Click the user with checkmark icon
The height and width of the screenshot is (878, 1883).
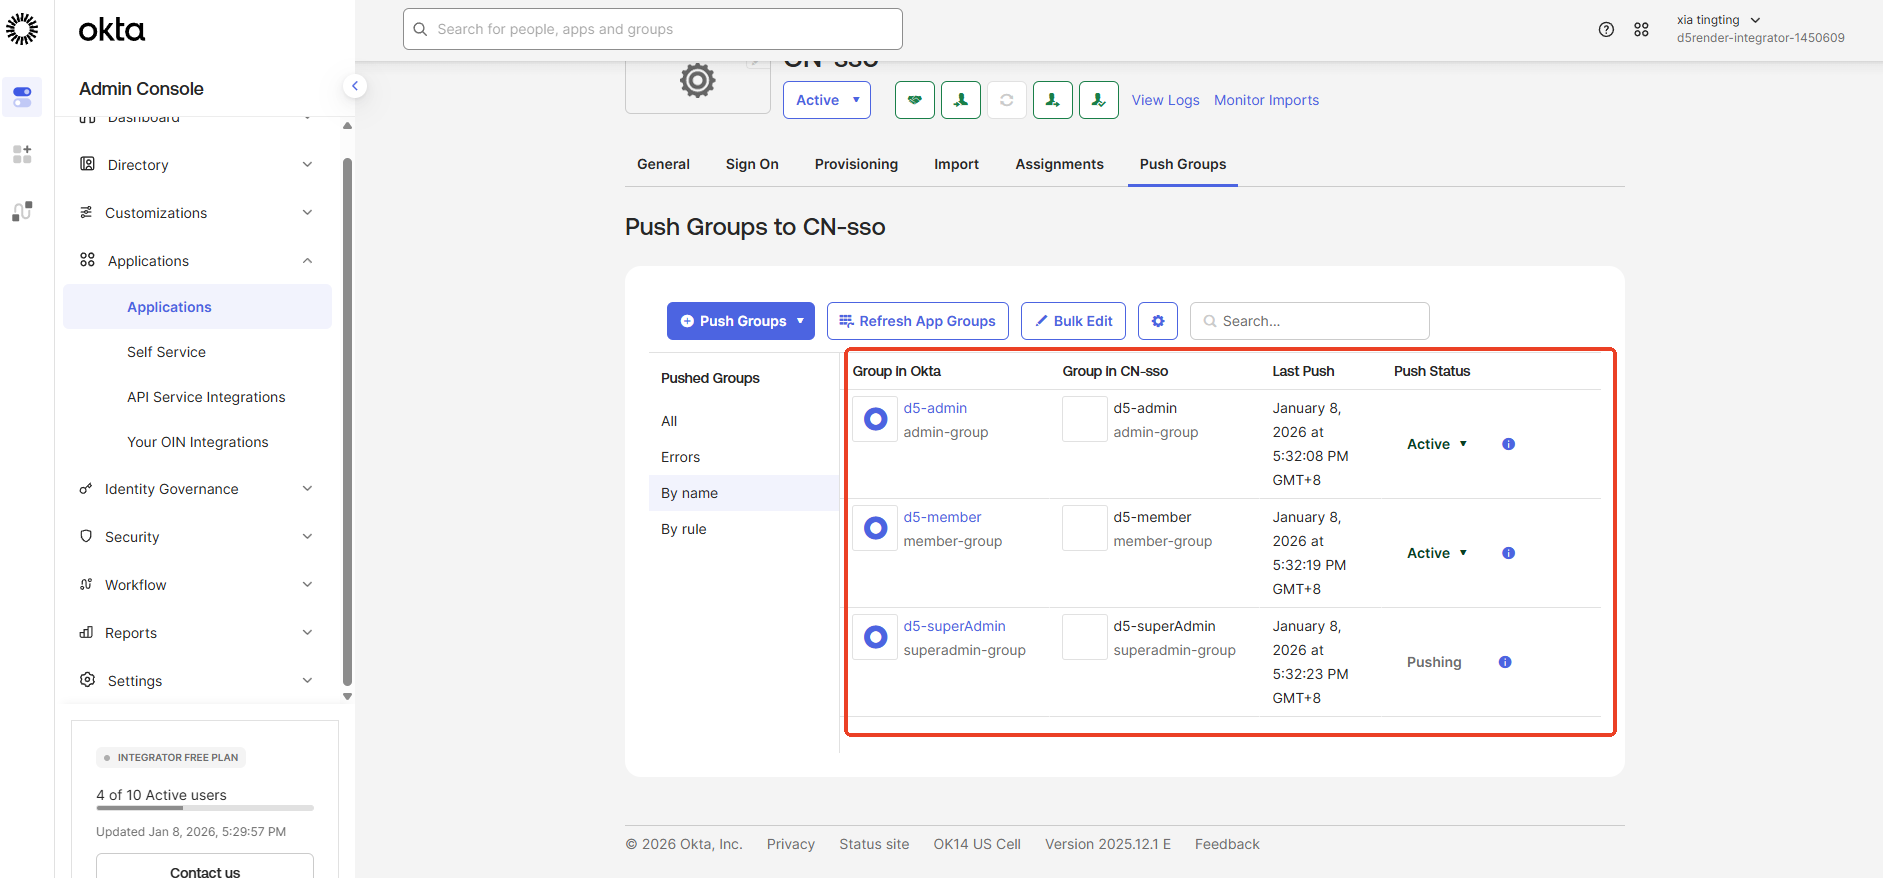tap(1098, 100)
